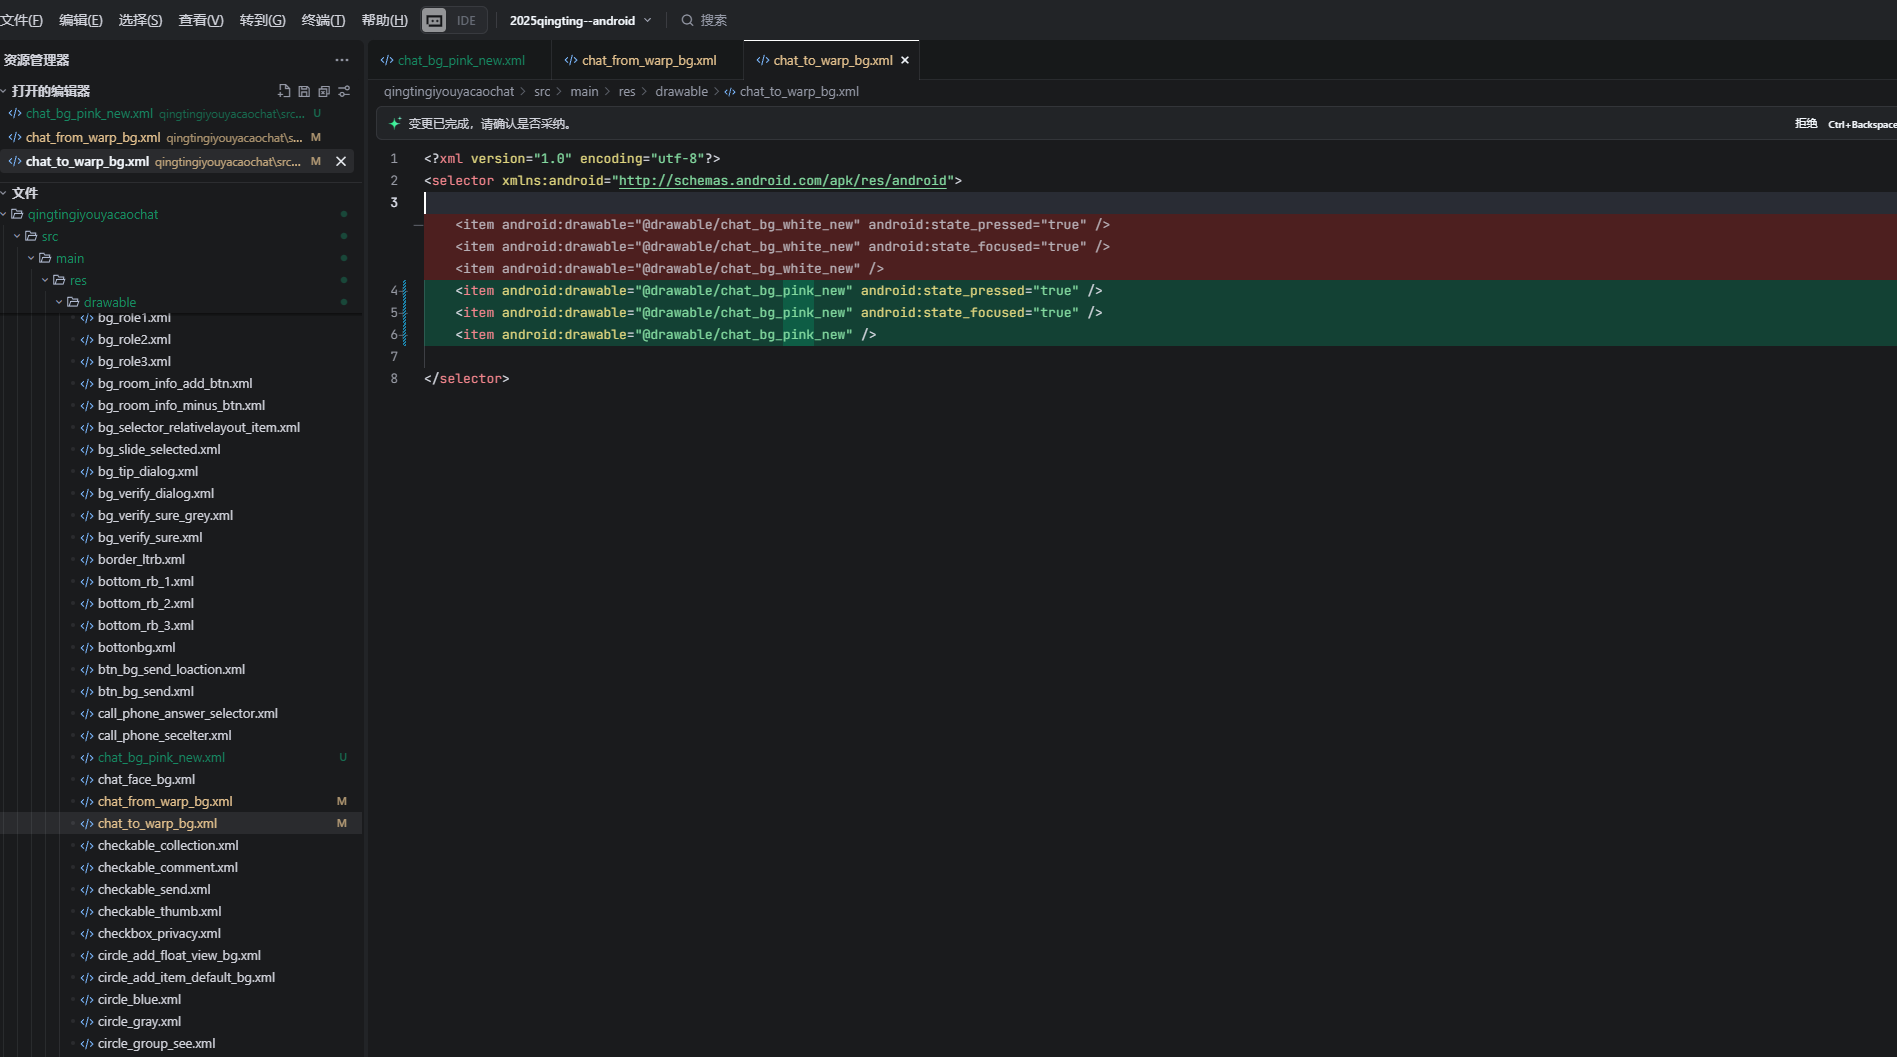This screenshot has height=1057, width=1897.
Task: Switch to chat_bg_pink_new.xml tab
Action: coord(460,60)
